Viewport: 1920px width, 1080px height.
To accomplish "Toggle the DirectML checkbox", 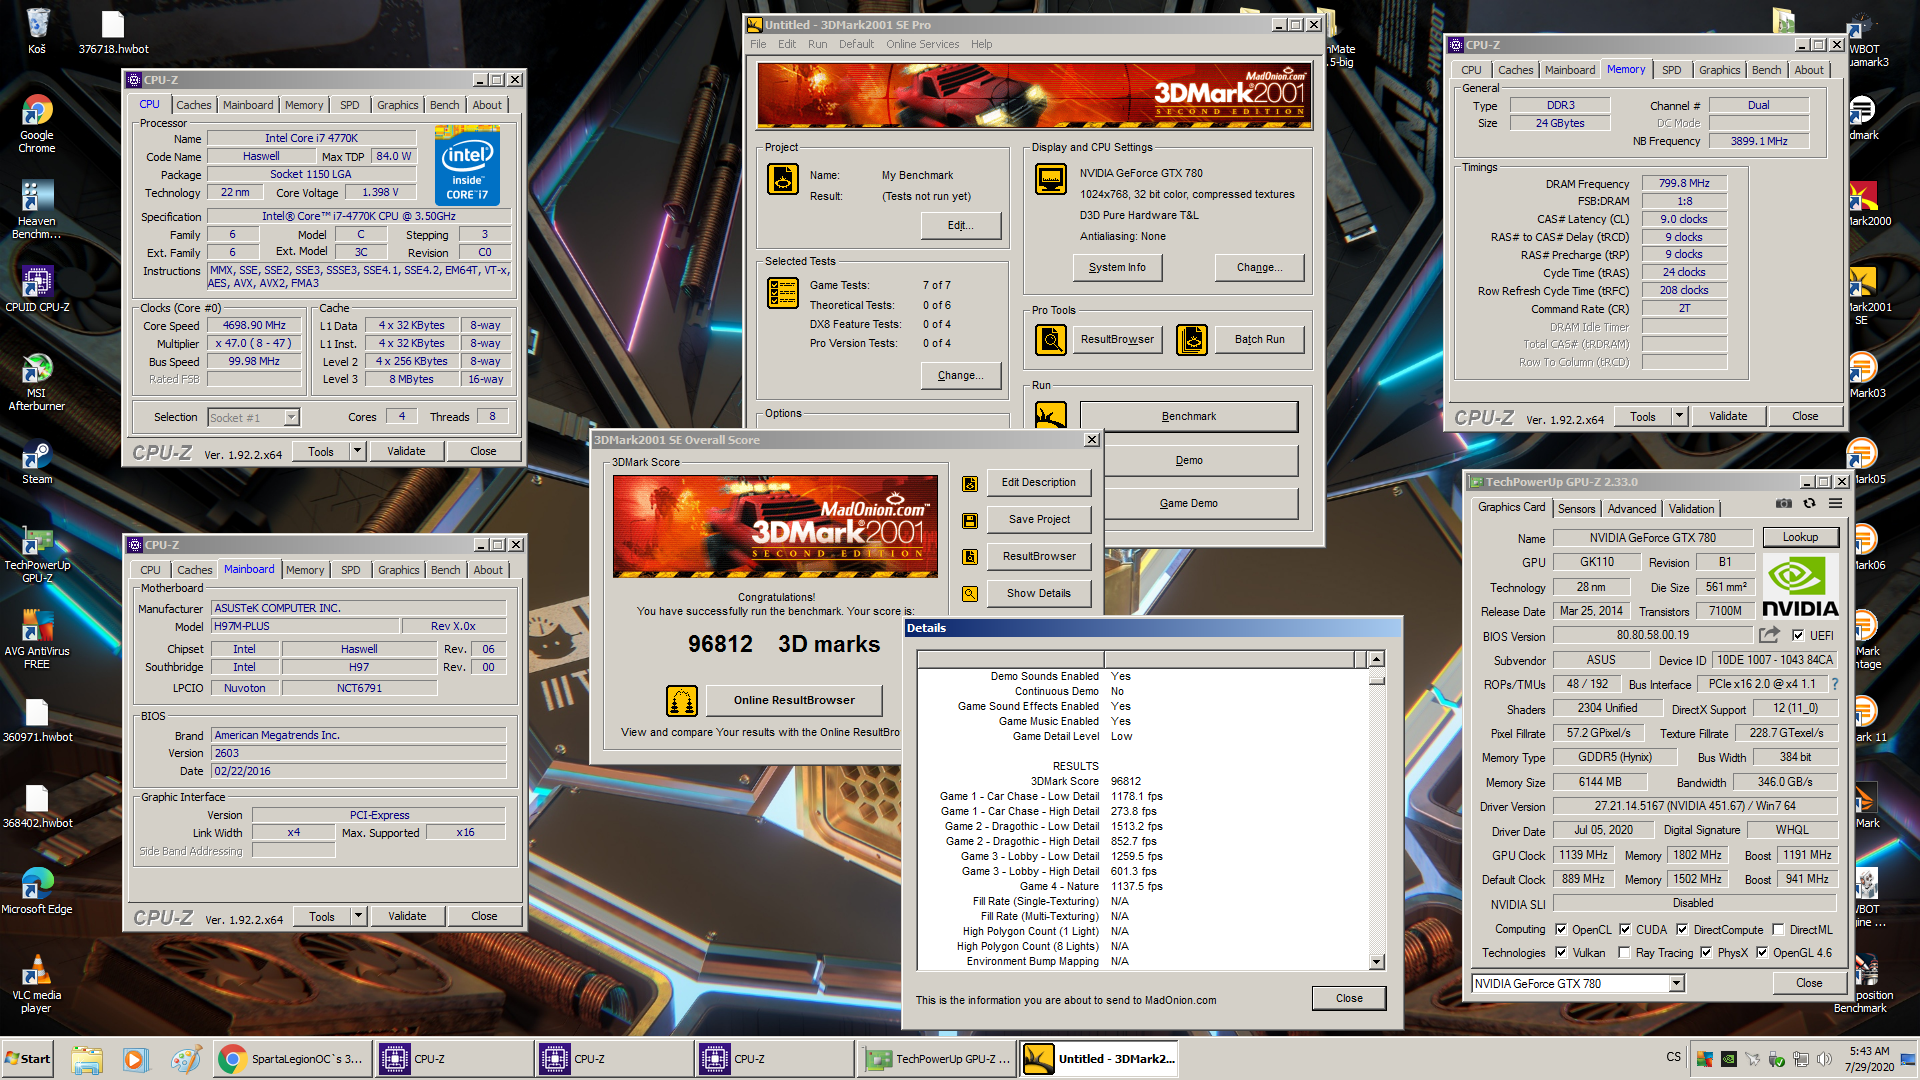I will pyautogui.click(x=1778, y=929).
